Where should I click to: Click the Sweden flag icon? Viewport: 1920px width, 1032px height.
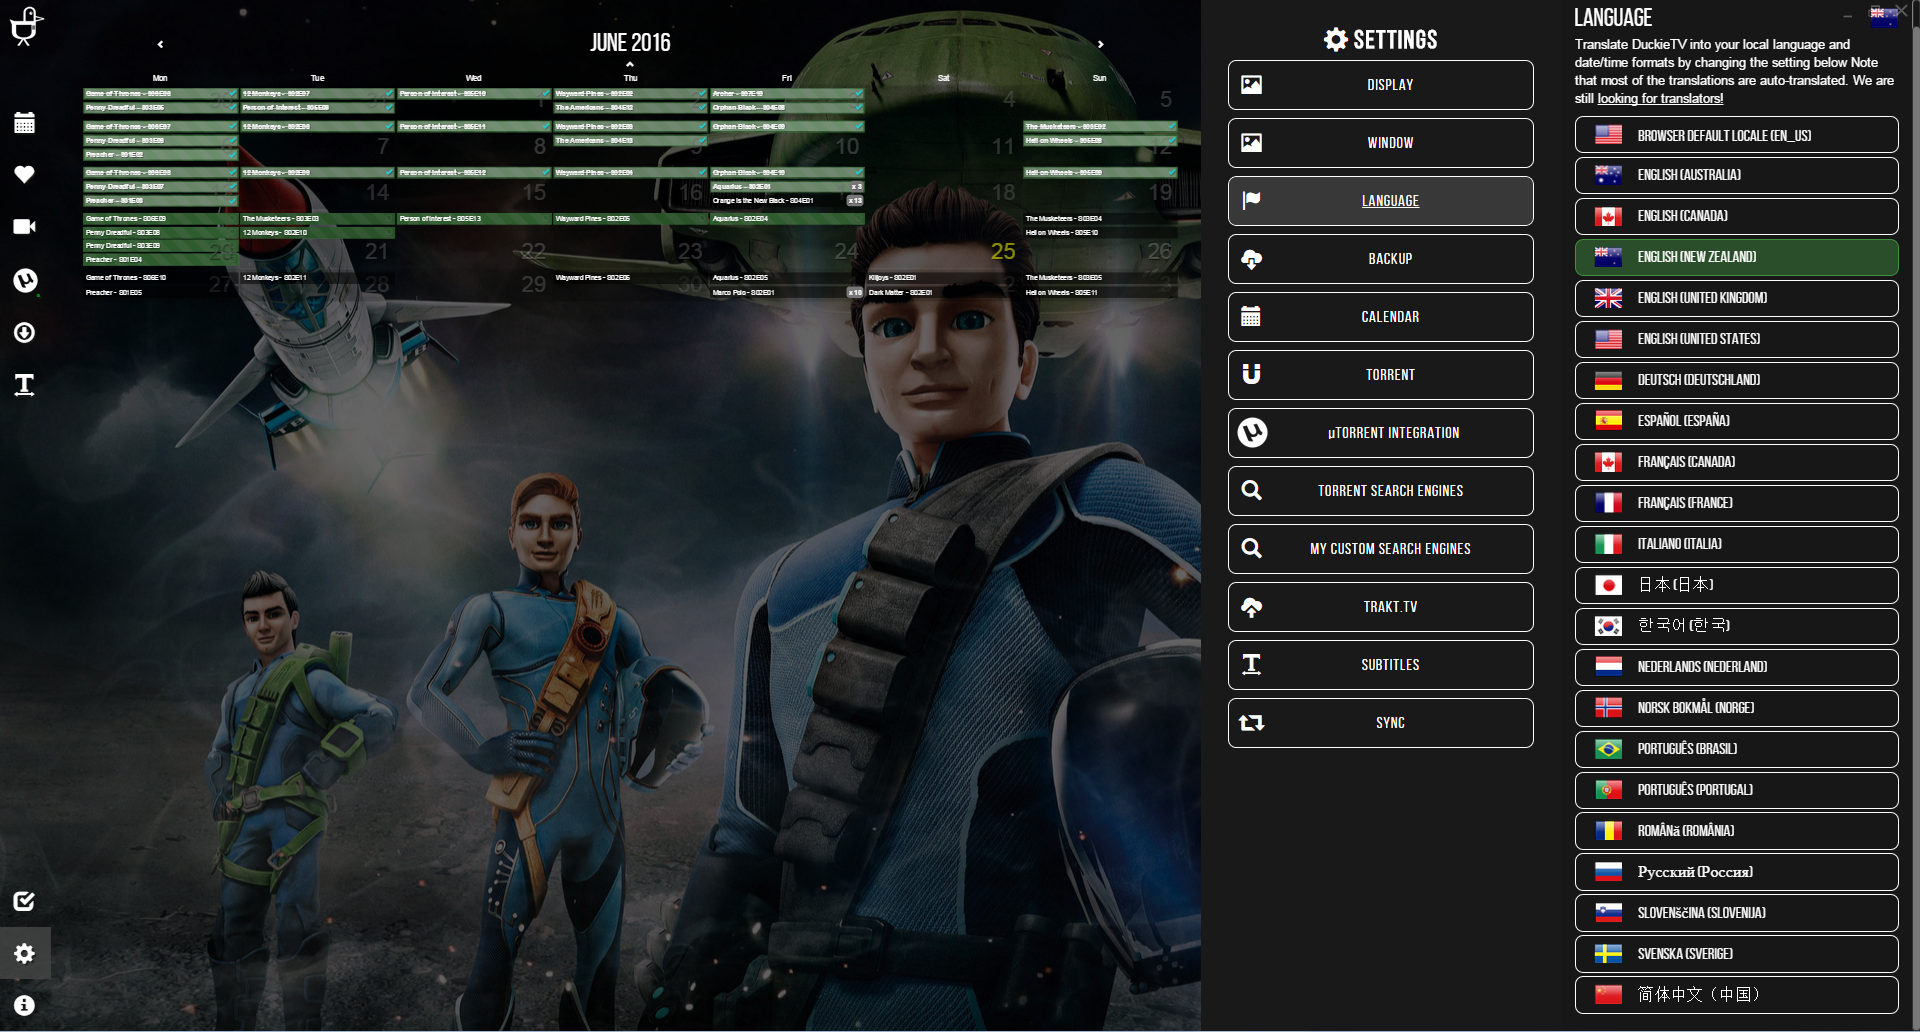[x=1608, y=954]
